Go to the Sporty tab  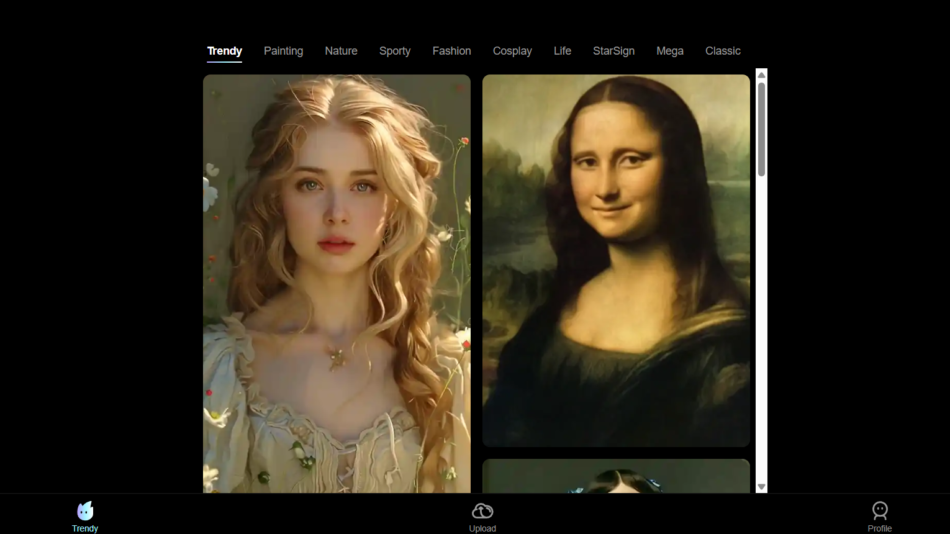(x=395, y=51)
